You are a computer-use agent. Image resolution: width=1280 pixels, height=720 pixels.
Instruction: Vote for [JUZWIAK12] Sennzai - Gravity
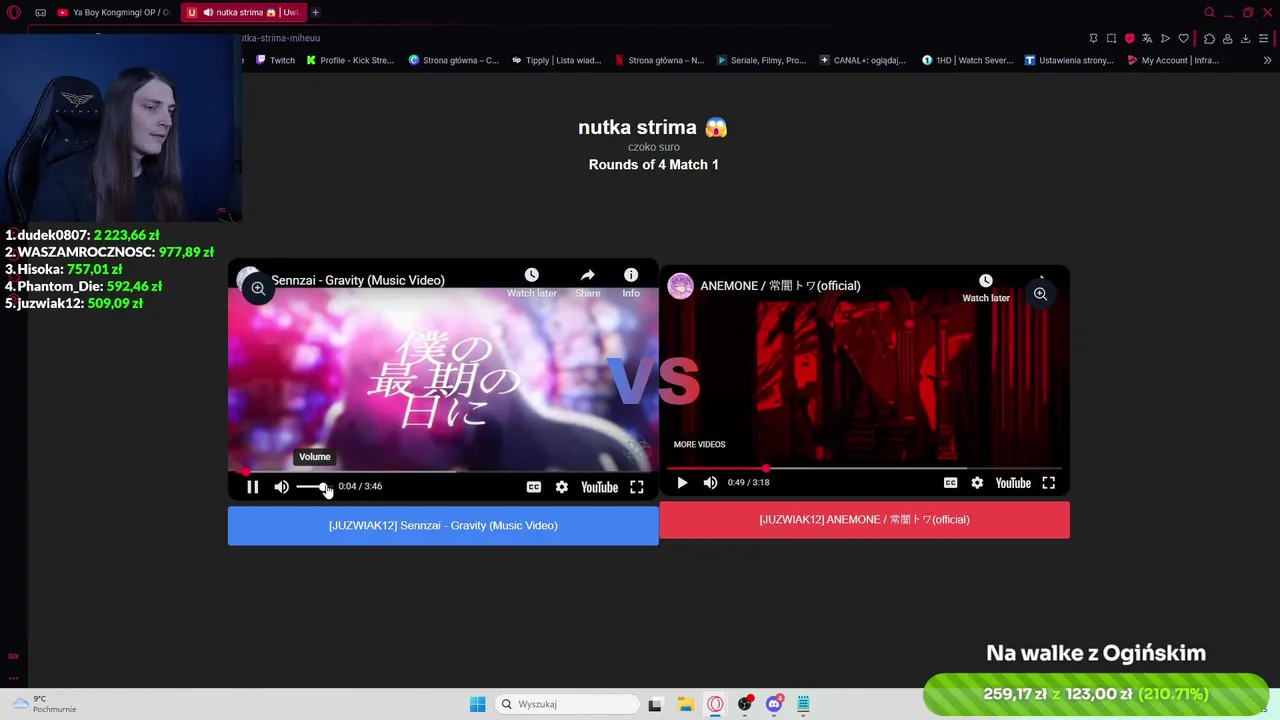coord(443,525)
